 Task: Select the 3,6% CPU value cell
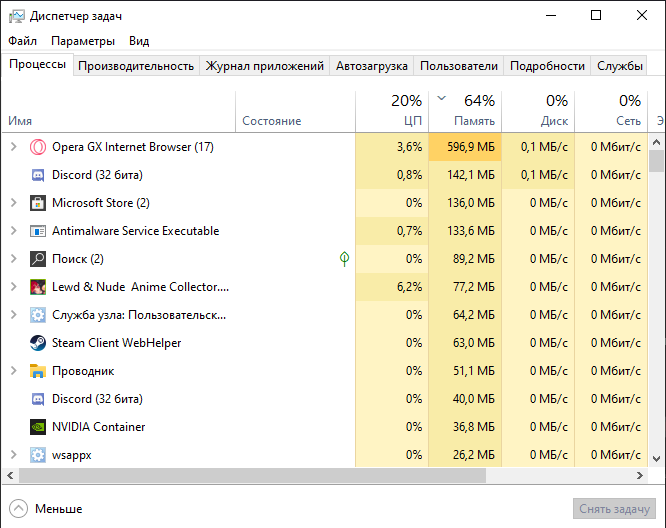point(392,147)
